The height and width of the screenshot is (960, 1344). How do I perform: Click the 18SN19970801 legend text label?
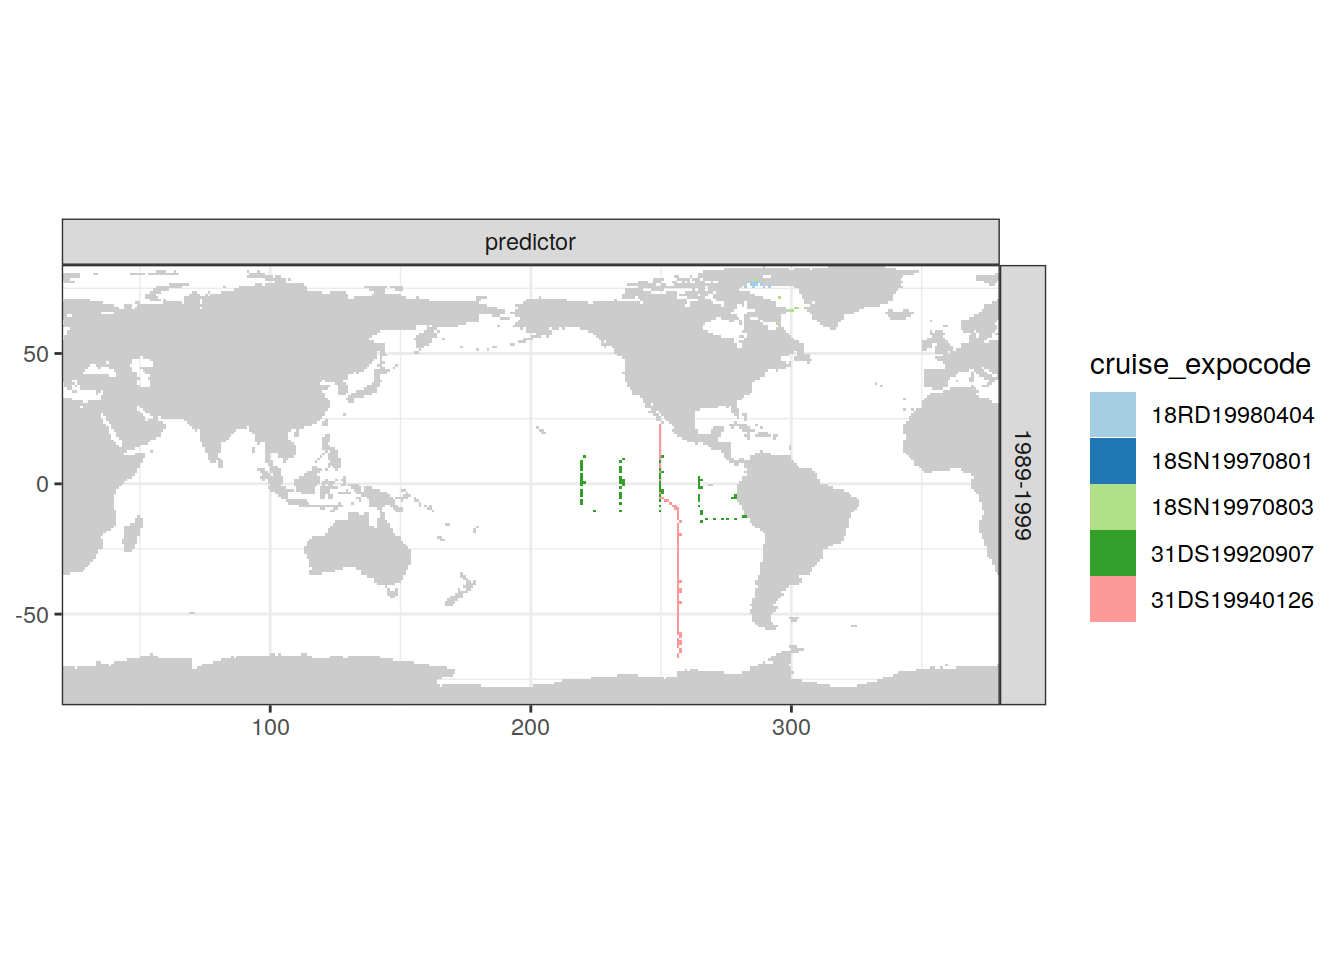click(1232, 461)
